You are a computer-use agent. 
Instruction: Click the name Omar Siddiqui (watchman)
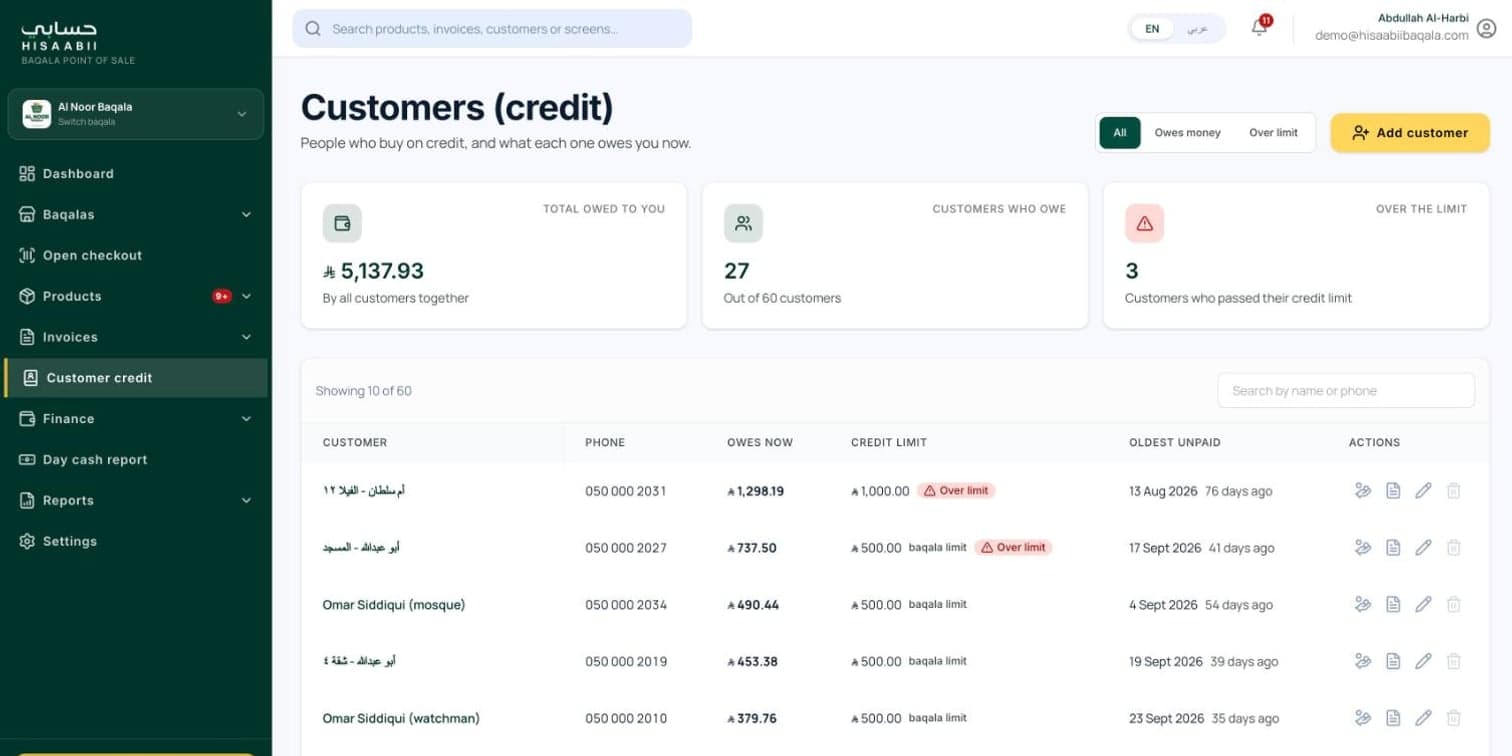pyautogui.click(x=401, y=718)
